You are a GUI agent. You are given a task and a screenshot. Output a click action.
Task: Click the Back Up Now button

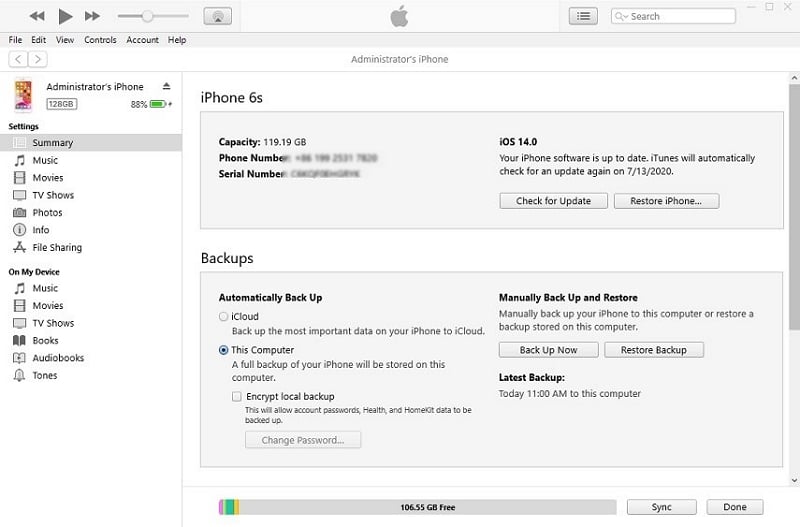pyautogui.click(x=548, y=350)
